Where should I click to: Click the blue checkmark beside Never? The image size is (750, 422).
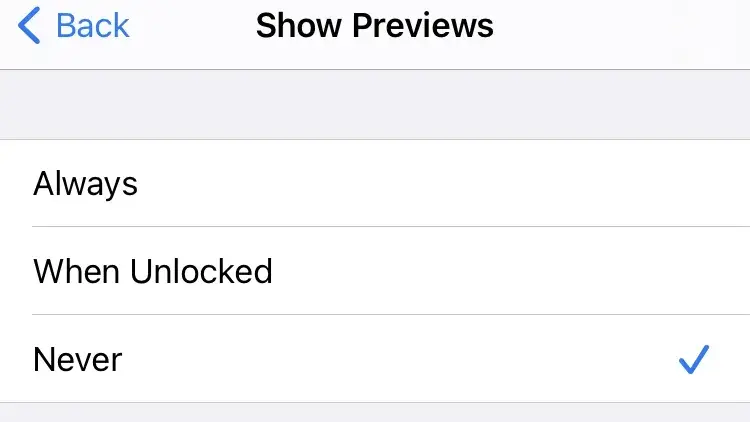click(x=694, y=359)
